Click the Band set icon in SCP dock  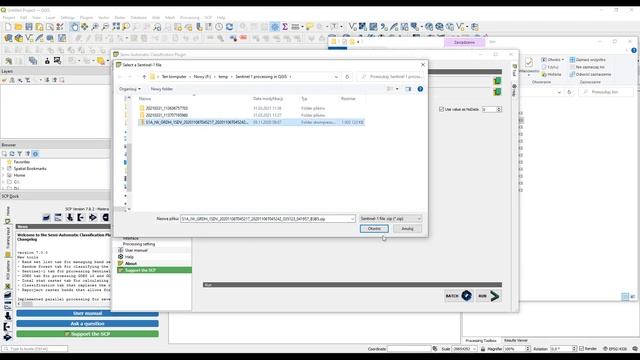[x=47, y=218]
